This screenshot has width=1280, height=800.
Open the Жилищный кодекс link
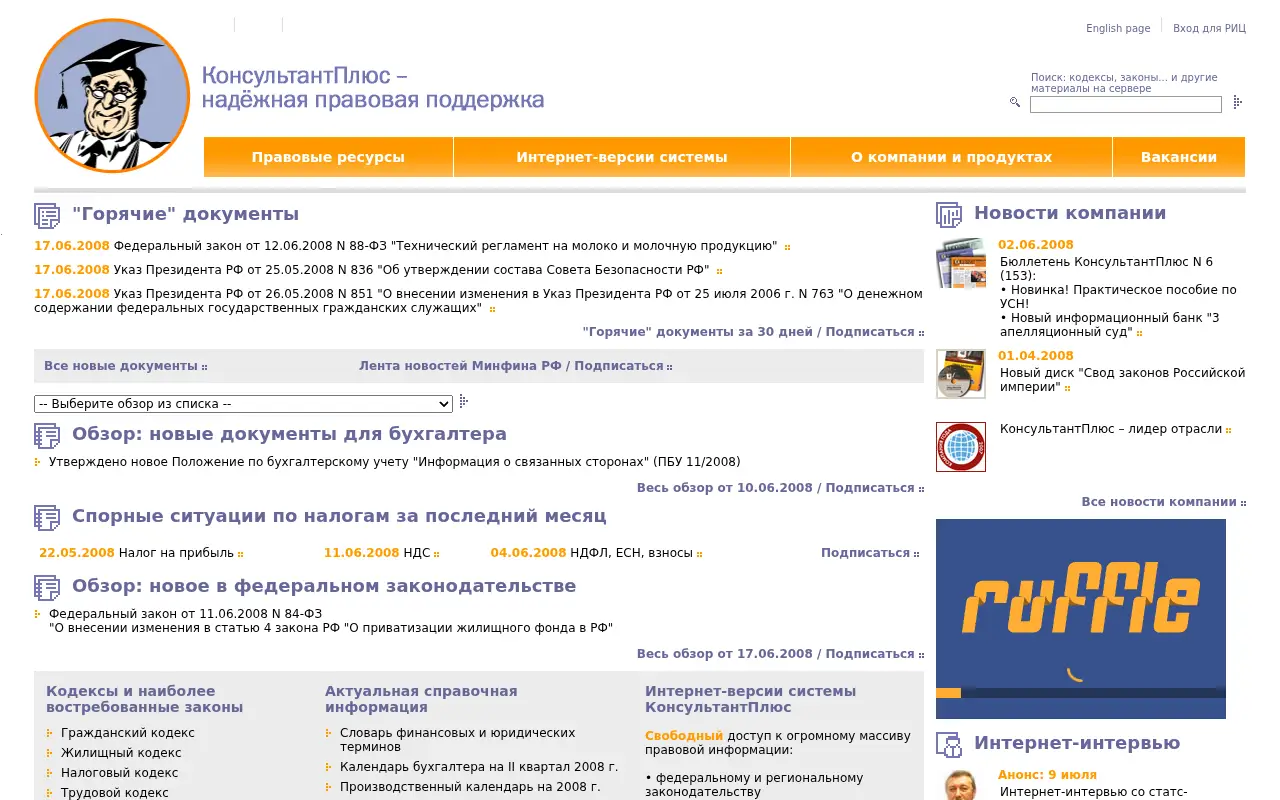(121, 753)
